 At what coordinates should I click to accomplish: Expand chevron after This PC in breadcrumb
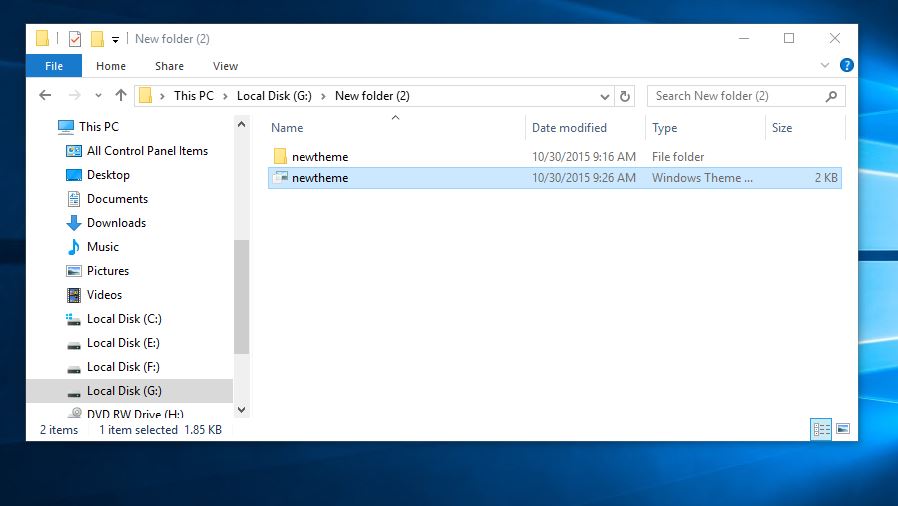pyautogui.click(x=226, y=96)
